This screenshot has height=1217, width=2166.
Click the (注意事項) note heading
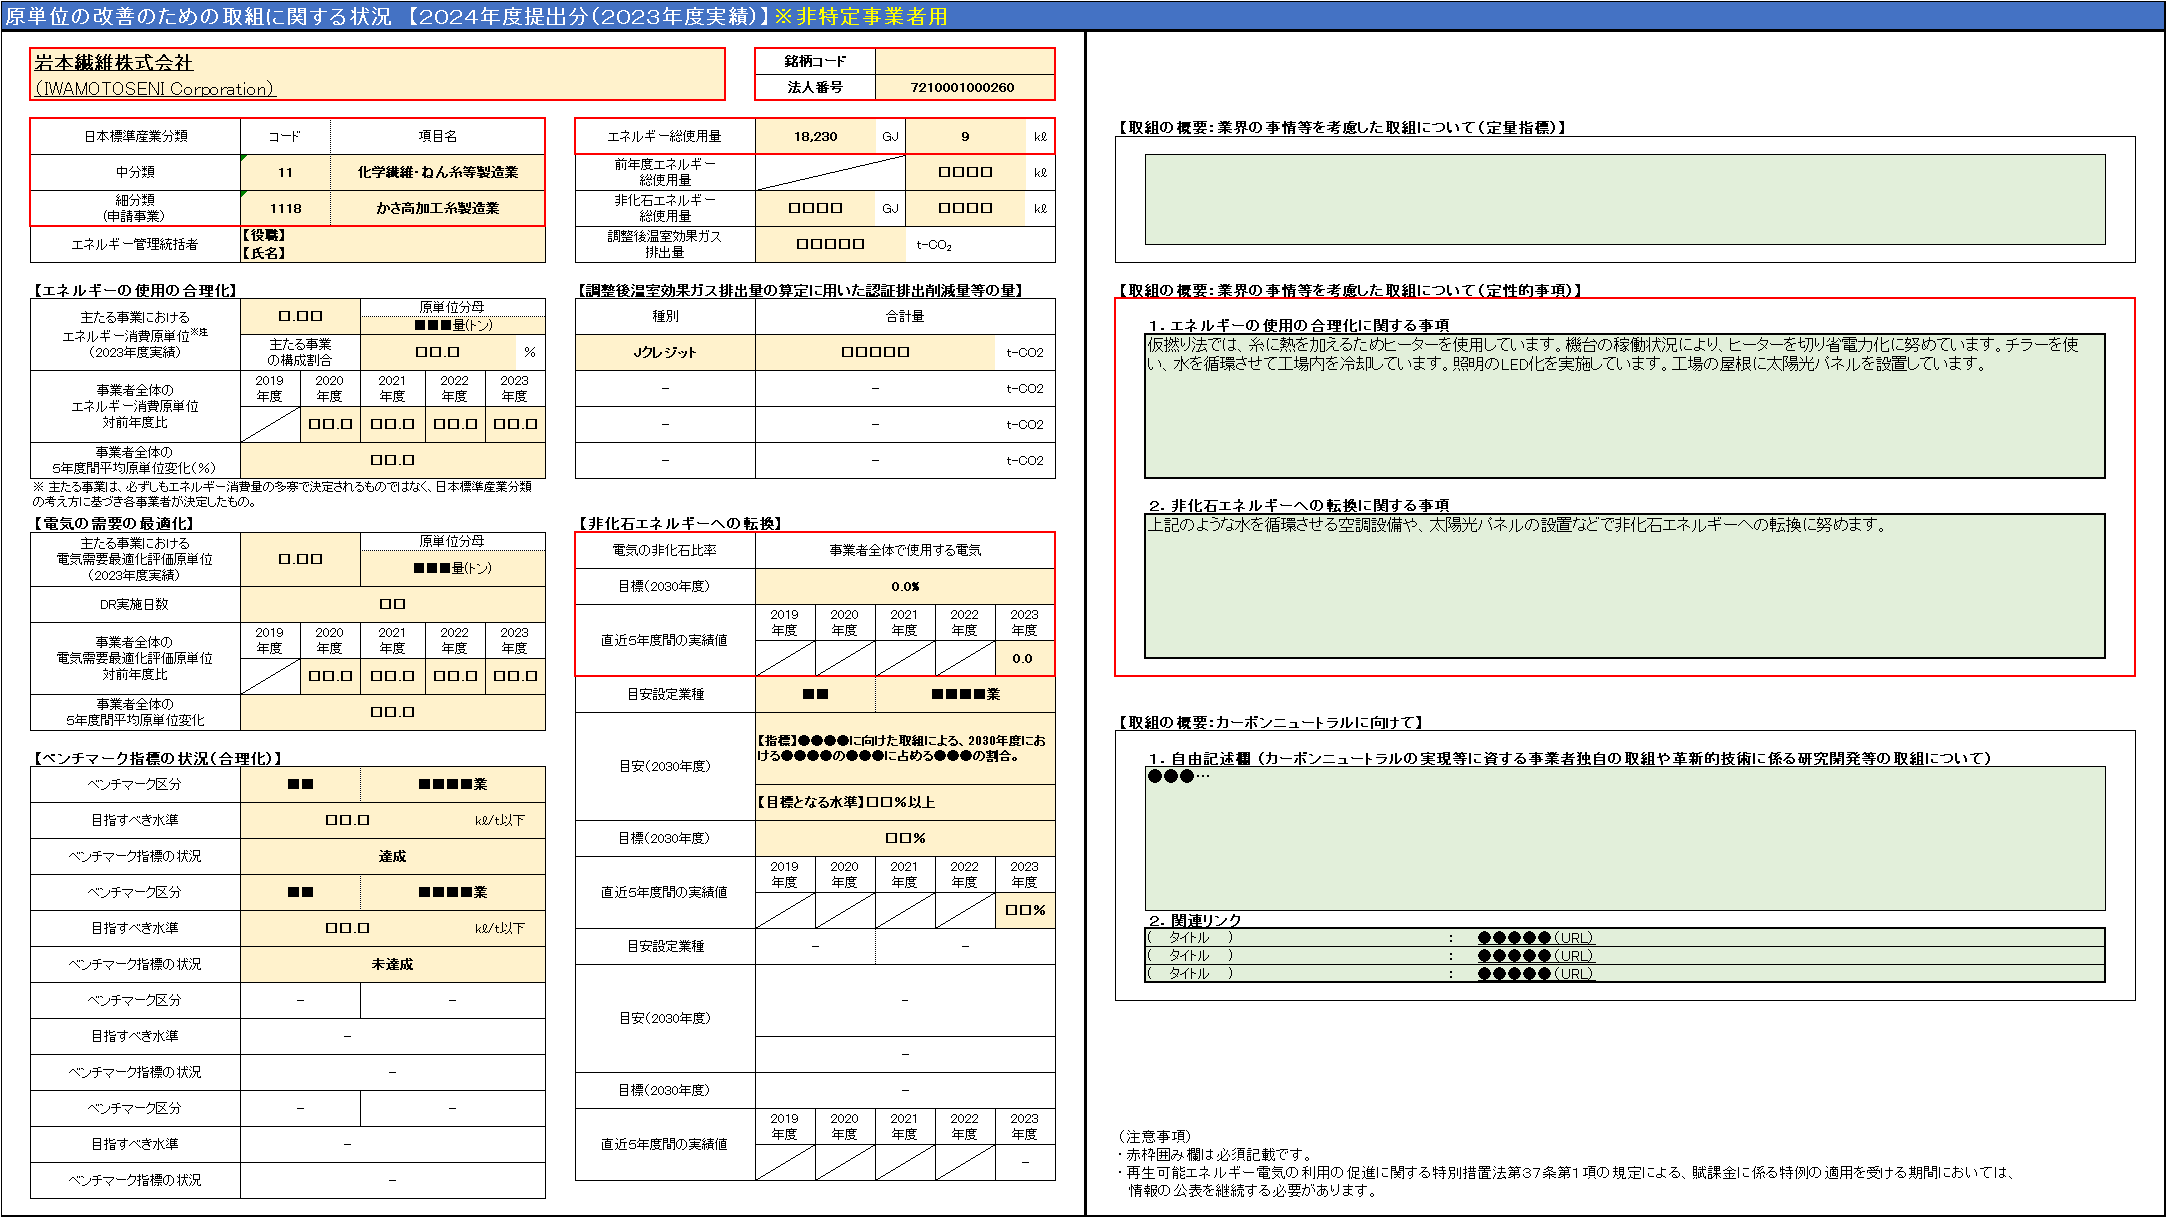(1154, 1136)
